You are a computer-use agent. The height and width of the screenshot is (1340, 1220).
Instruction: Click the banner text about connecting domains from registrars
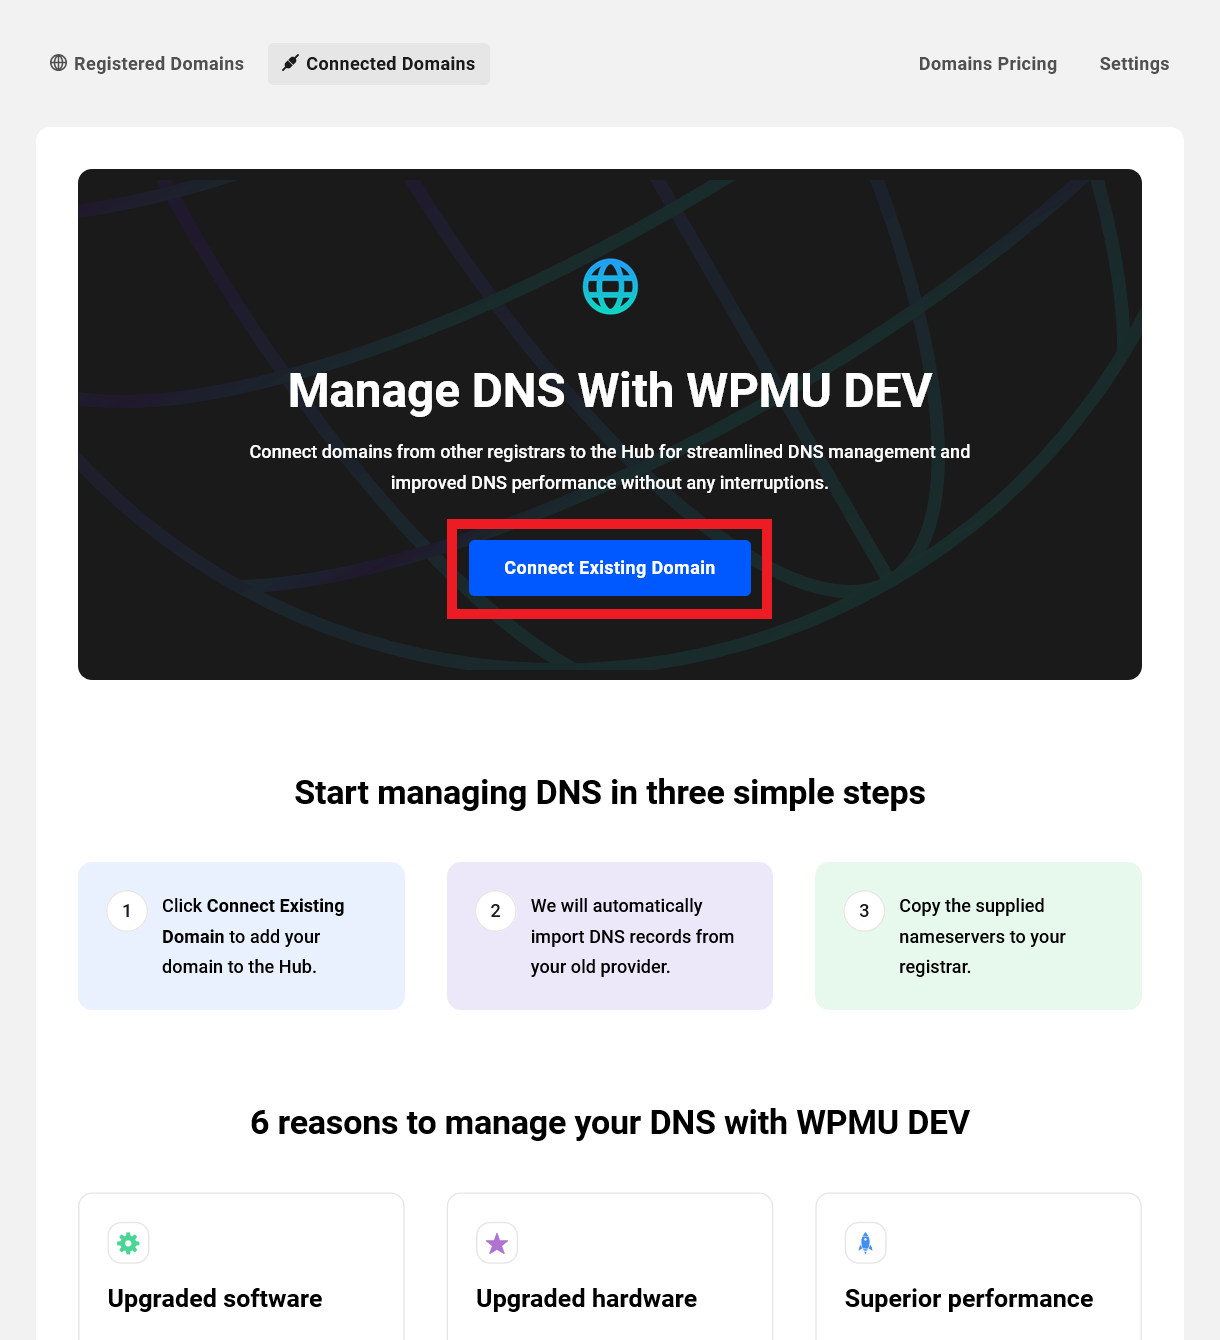(610, 467)
